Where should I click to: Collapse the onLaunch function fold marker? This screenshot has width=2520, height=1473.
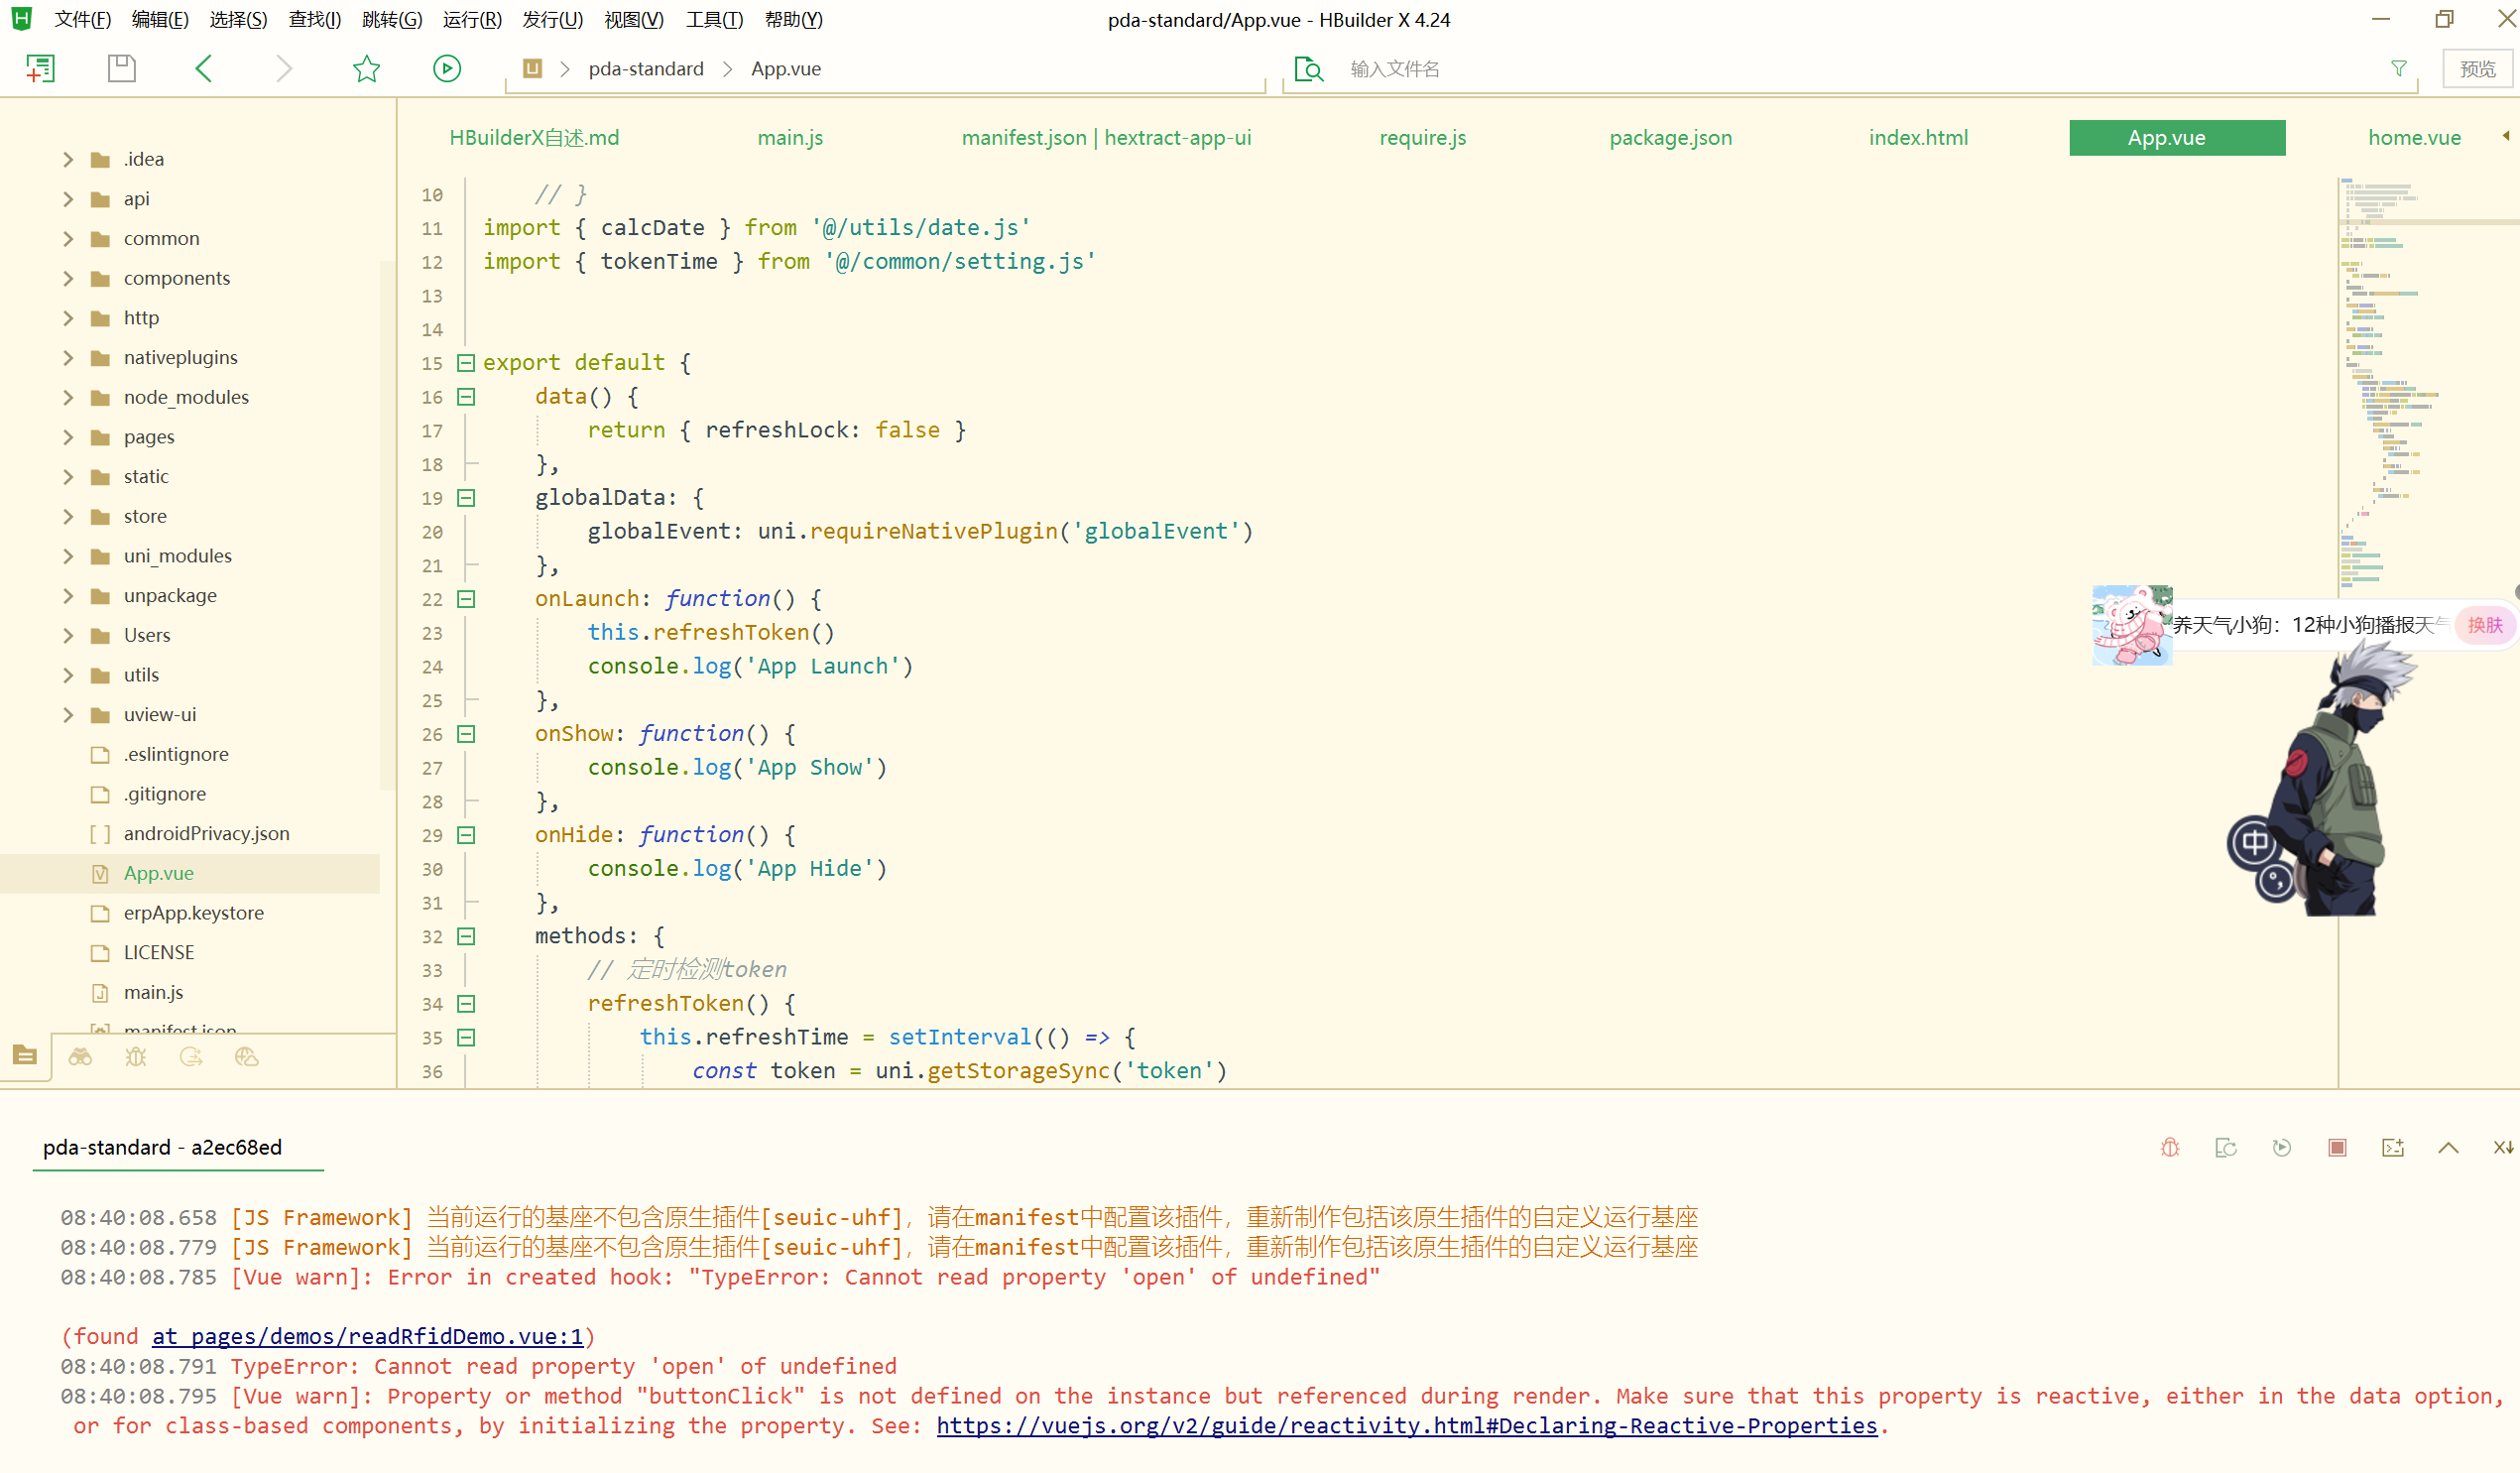click(x=466, y=598)
